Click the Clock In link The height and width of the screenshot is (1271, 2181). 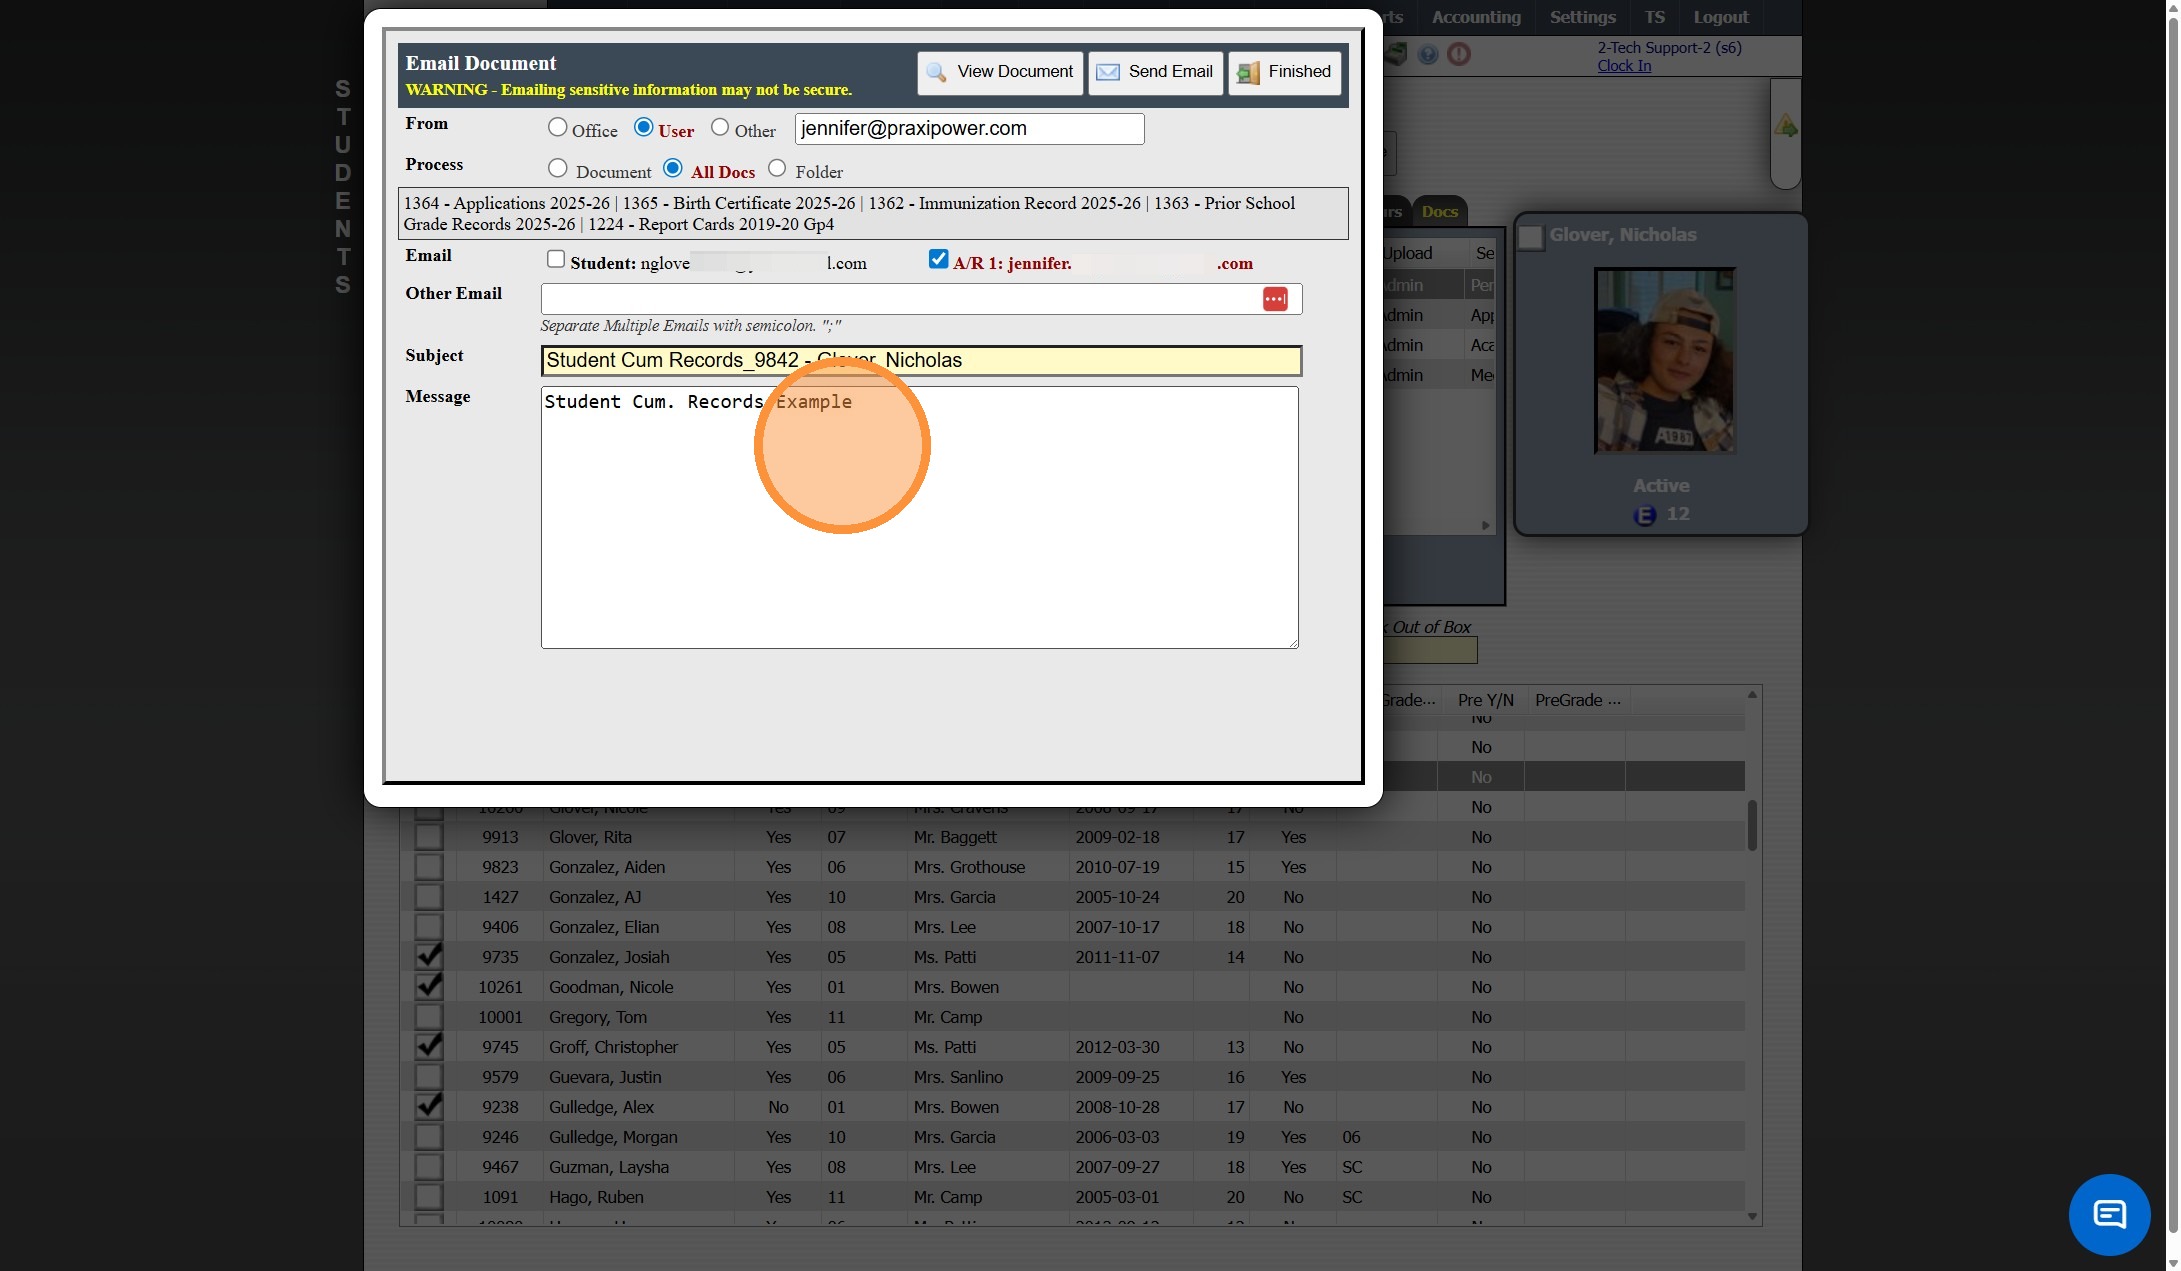(1623, 66)
